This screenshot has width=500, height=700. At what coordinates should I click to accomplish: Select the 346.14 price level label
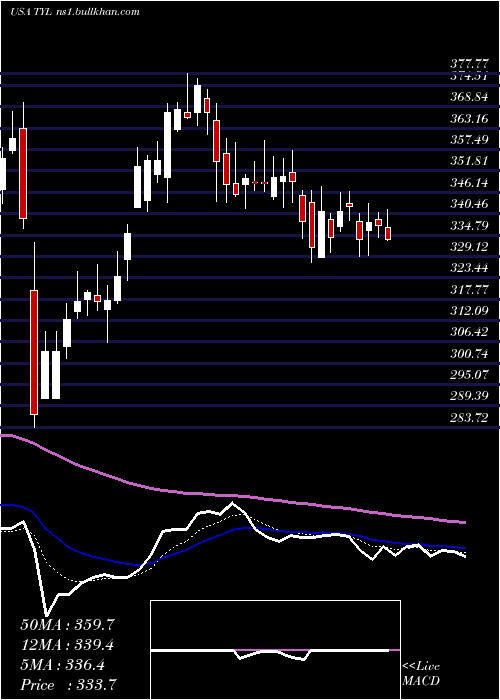468,183
